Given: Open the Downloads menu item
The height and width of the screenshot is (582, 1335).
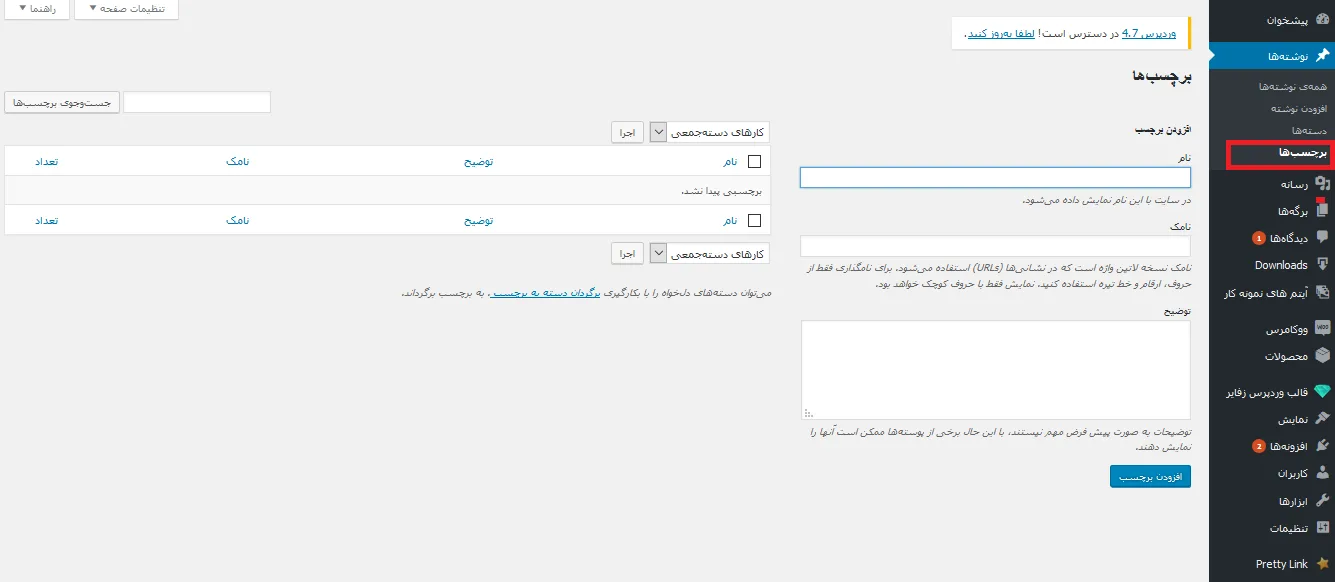Looking at the screenshot, I should [1281, 265].
